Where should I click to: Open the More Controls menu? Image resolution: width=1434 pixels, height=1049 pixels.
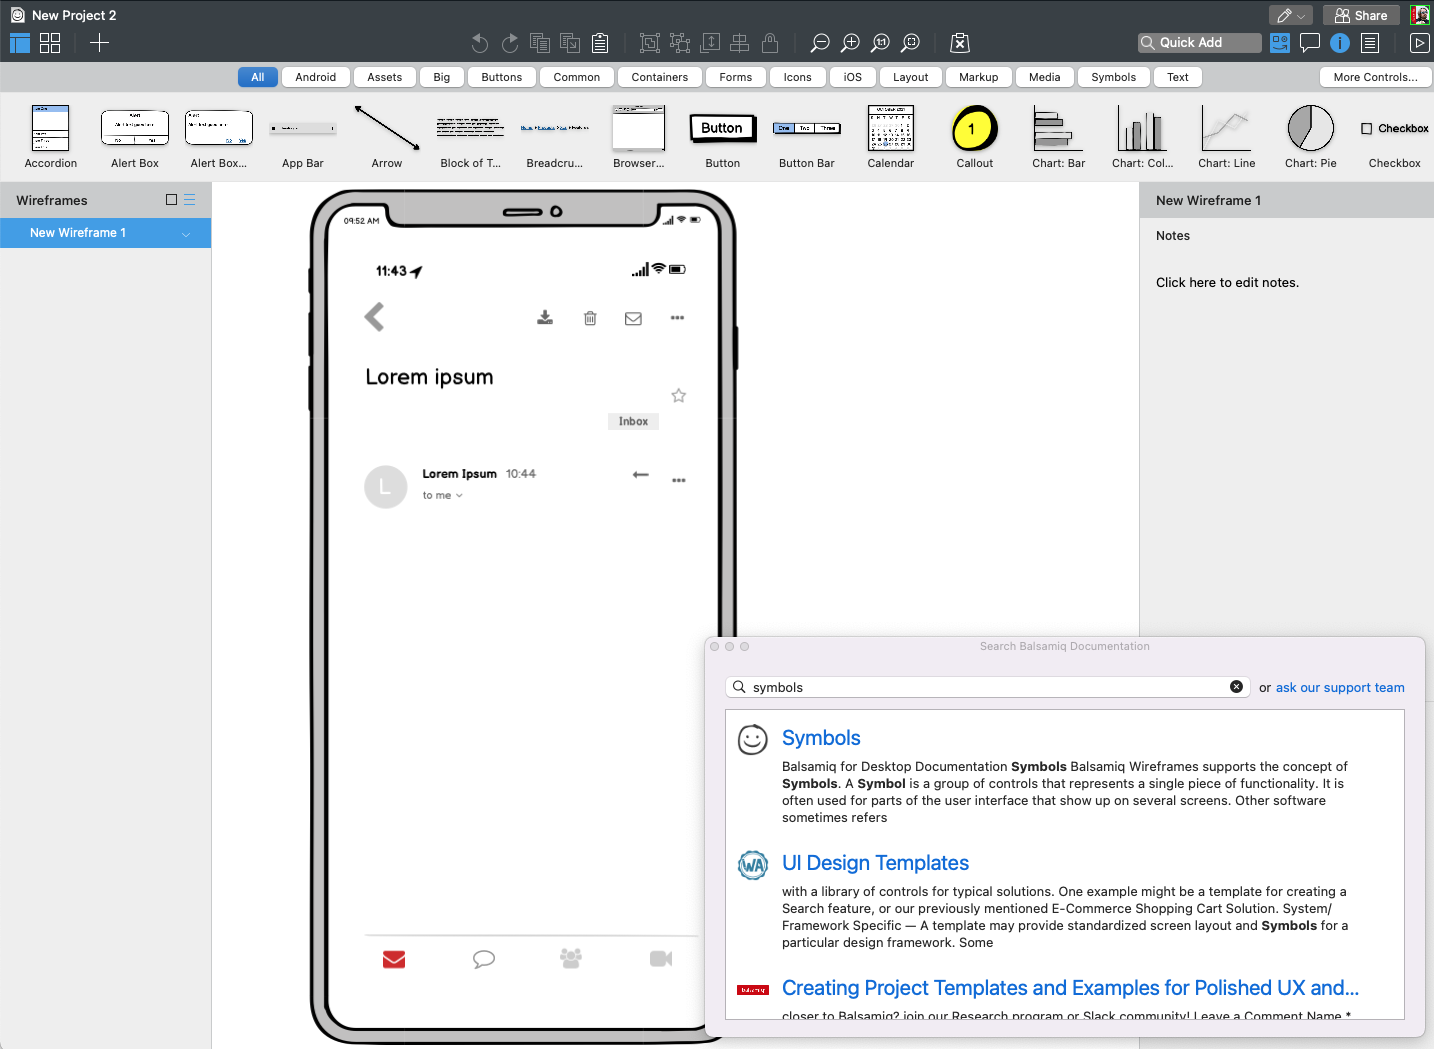click(1375, 77)
